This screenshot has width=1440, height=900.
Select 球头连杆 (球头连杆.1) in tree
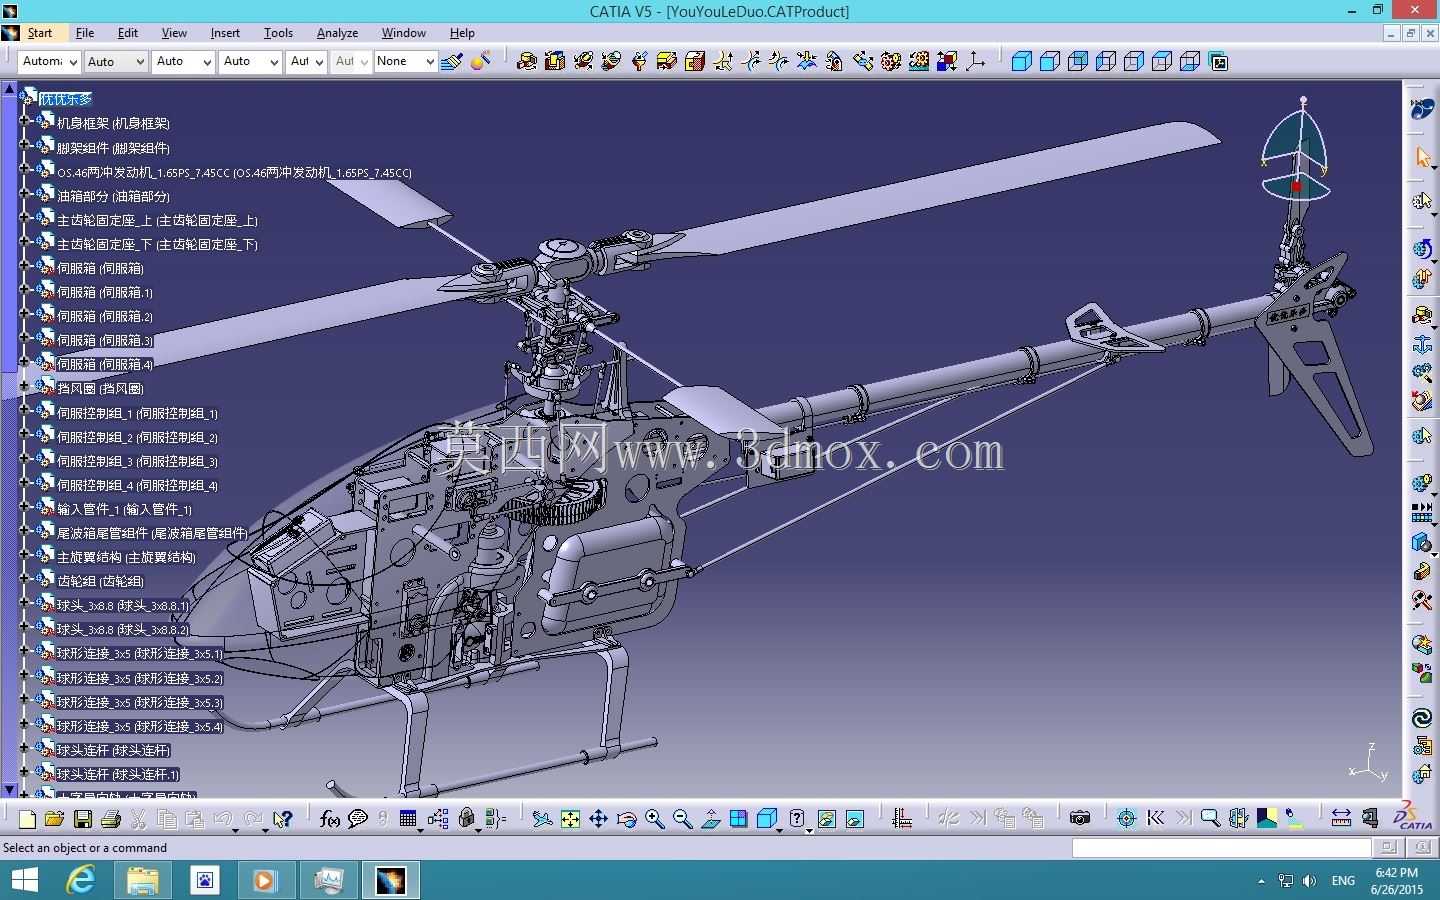[x=118, y=774]
